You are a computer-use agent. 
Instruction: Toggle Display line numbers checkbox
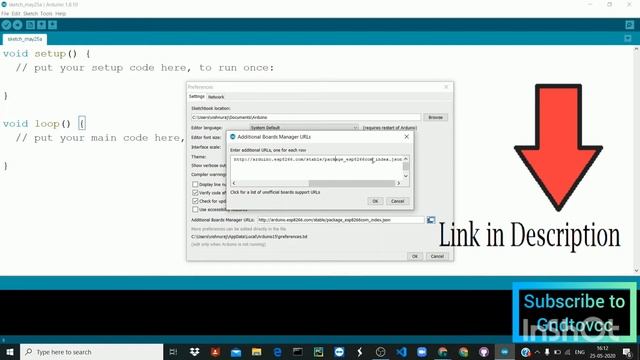[x=195, y=184]
